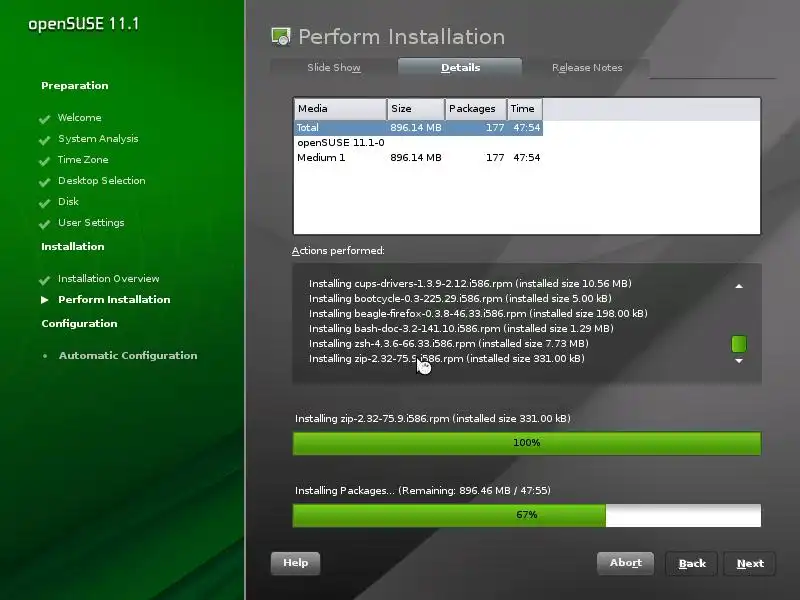Image resolution: width=800 pixels, height=600 pixels.
Task: Open the Details tab
Action: tap(460, 67)
